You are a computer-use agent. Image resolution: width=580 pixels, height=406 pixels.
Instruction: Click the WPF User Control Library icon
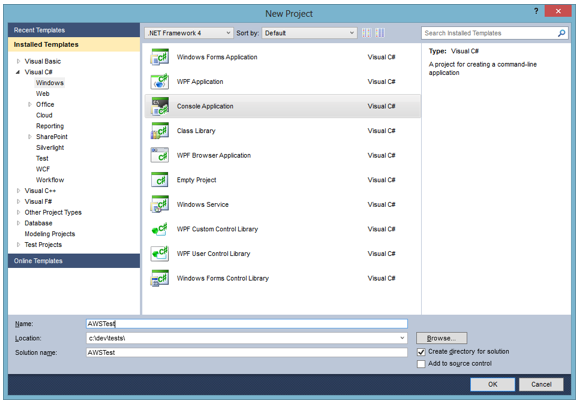(x=160, y=254)
